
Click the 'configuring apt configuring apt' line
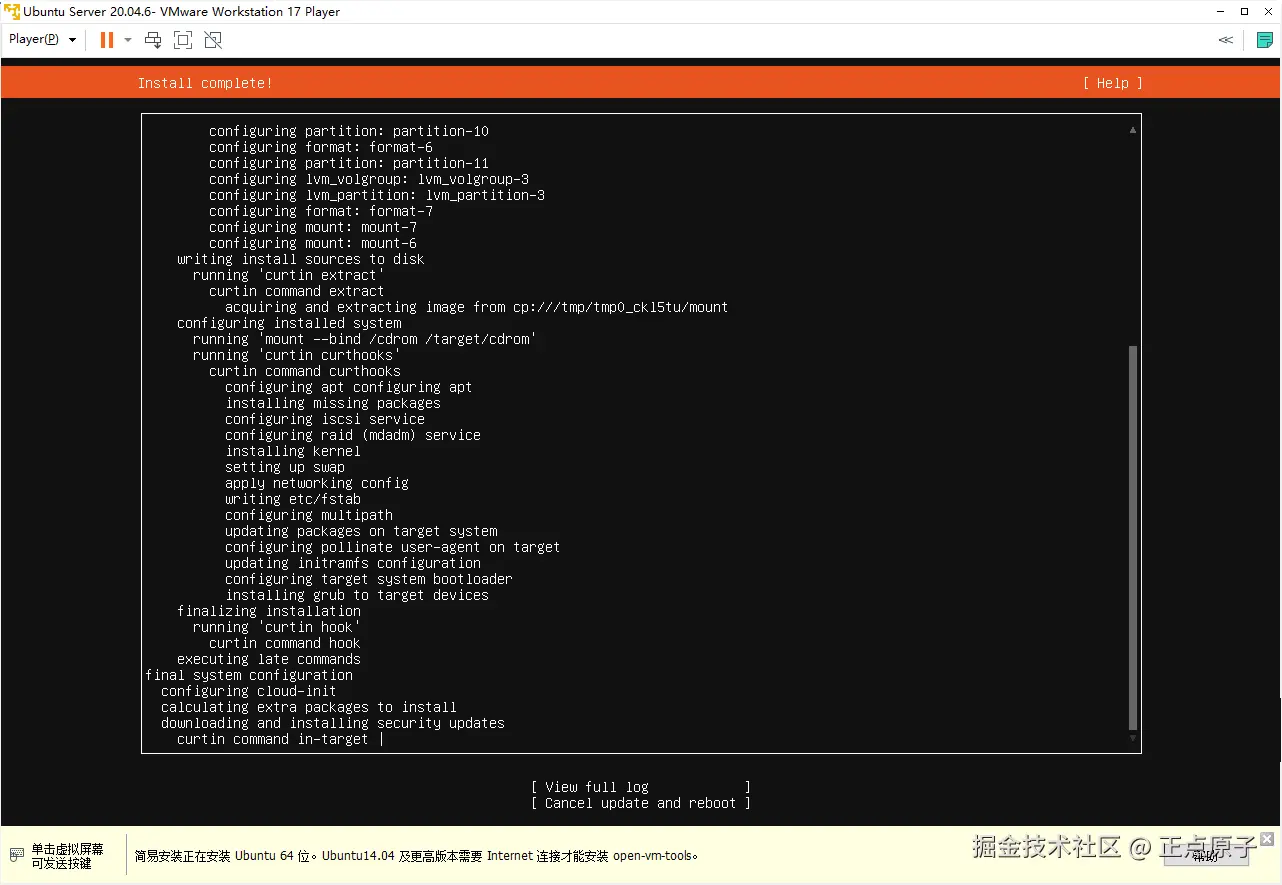pos(349,387)
